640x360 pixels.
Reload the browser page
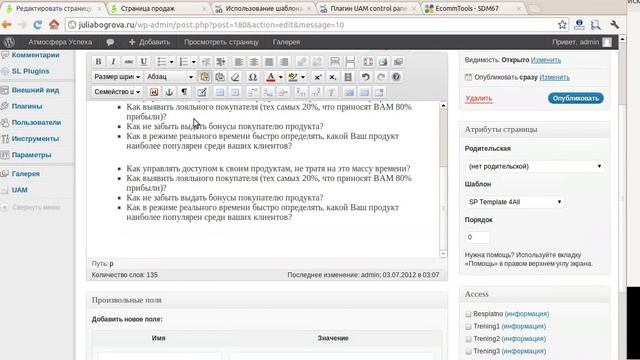[x=38, y=25]
